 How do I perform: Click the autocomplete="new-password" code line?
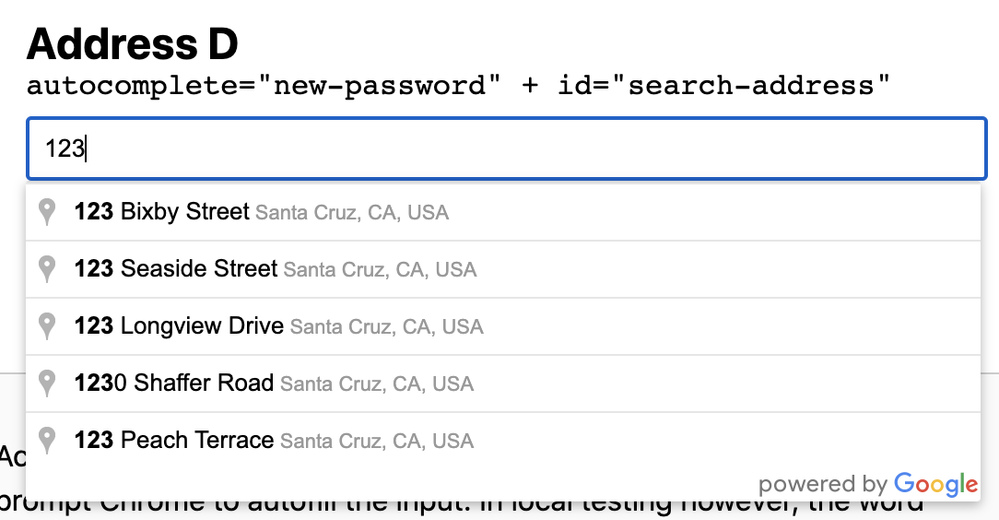(x=457, y=86)
